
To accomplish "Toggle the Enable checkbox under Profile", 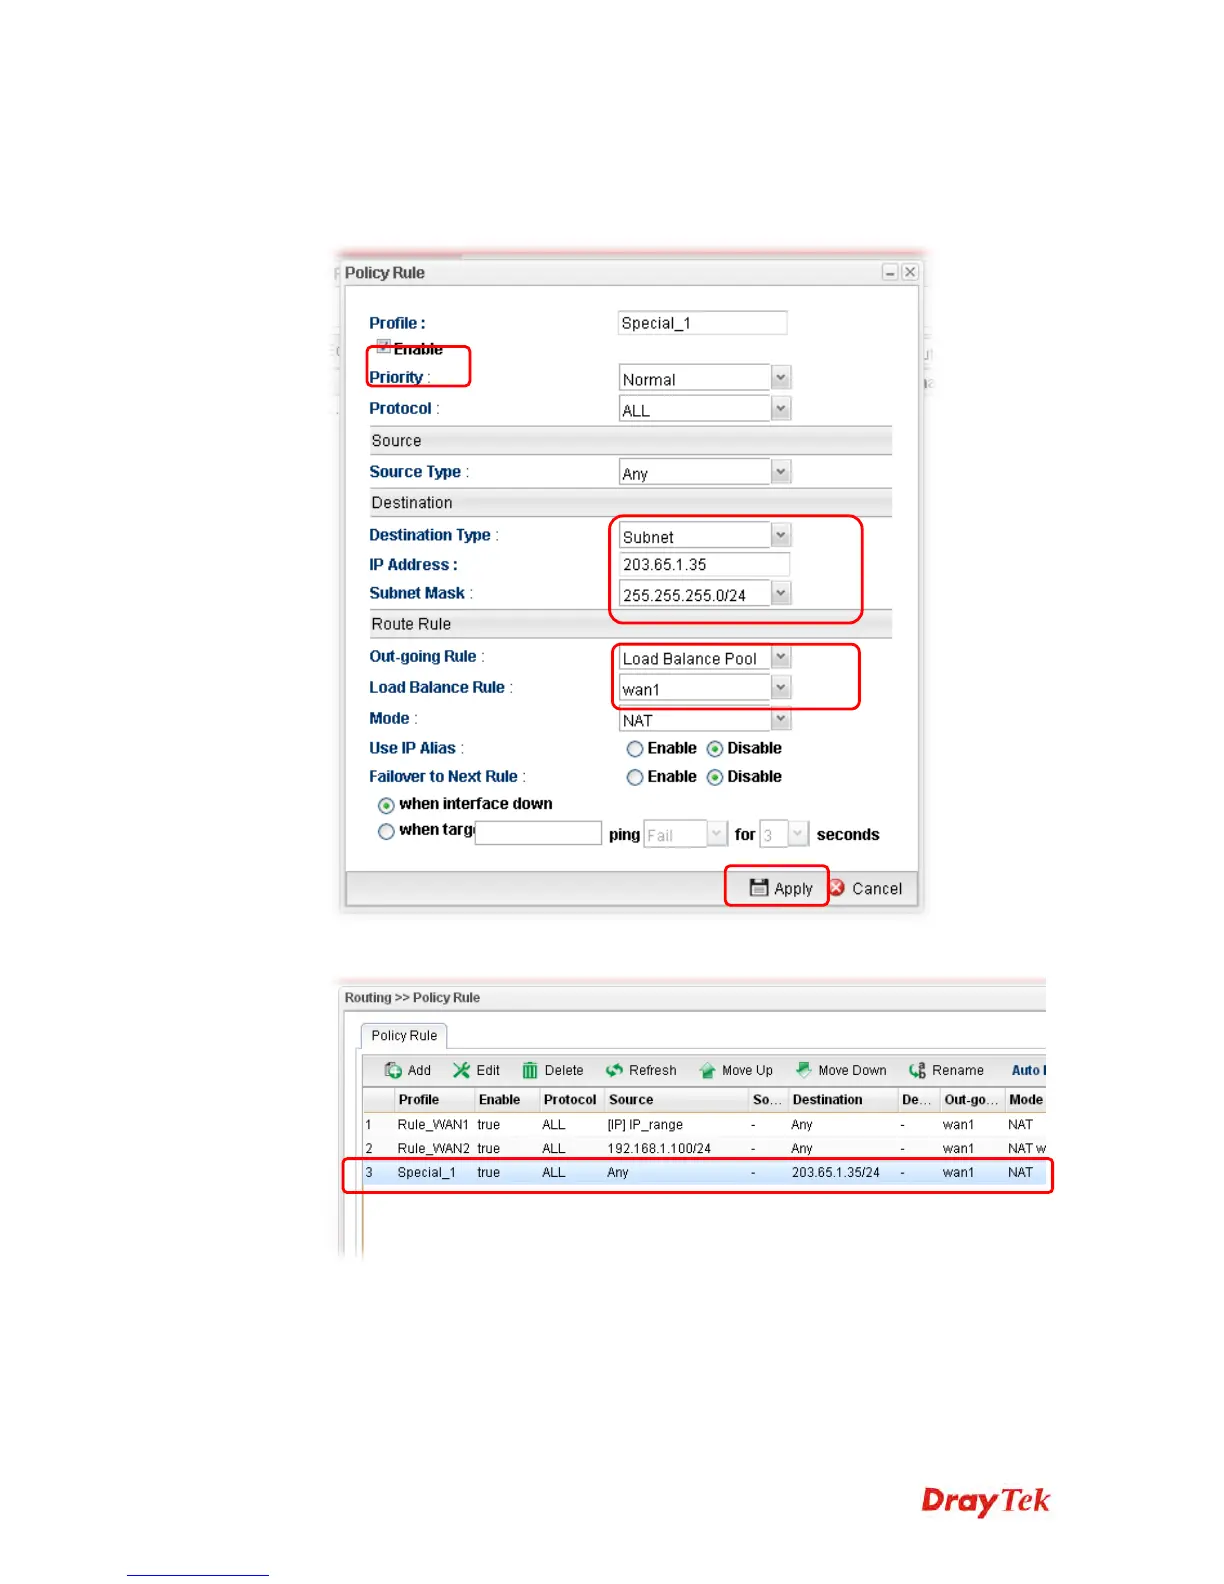I will pos(383,346).
